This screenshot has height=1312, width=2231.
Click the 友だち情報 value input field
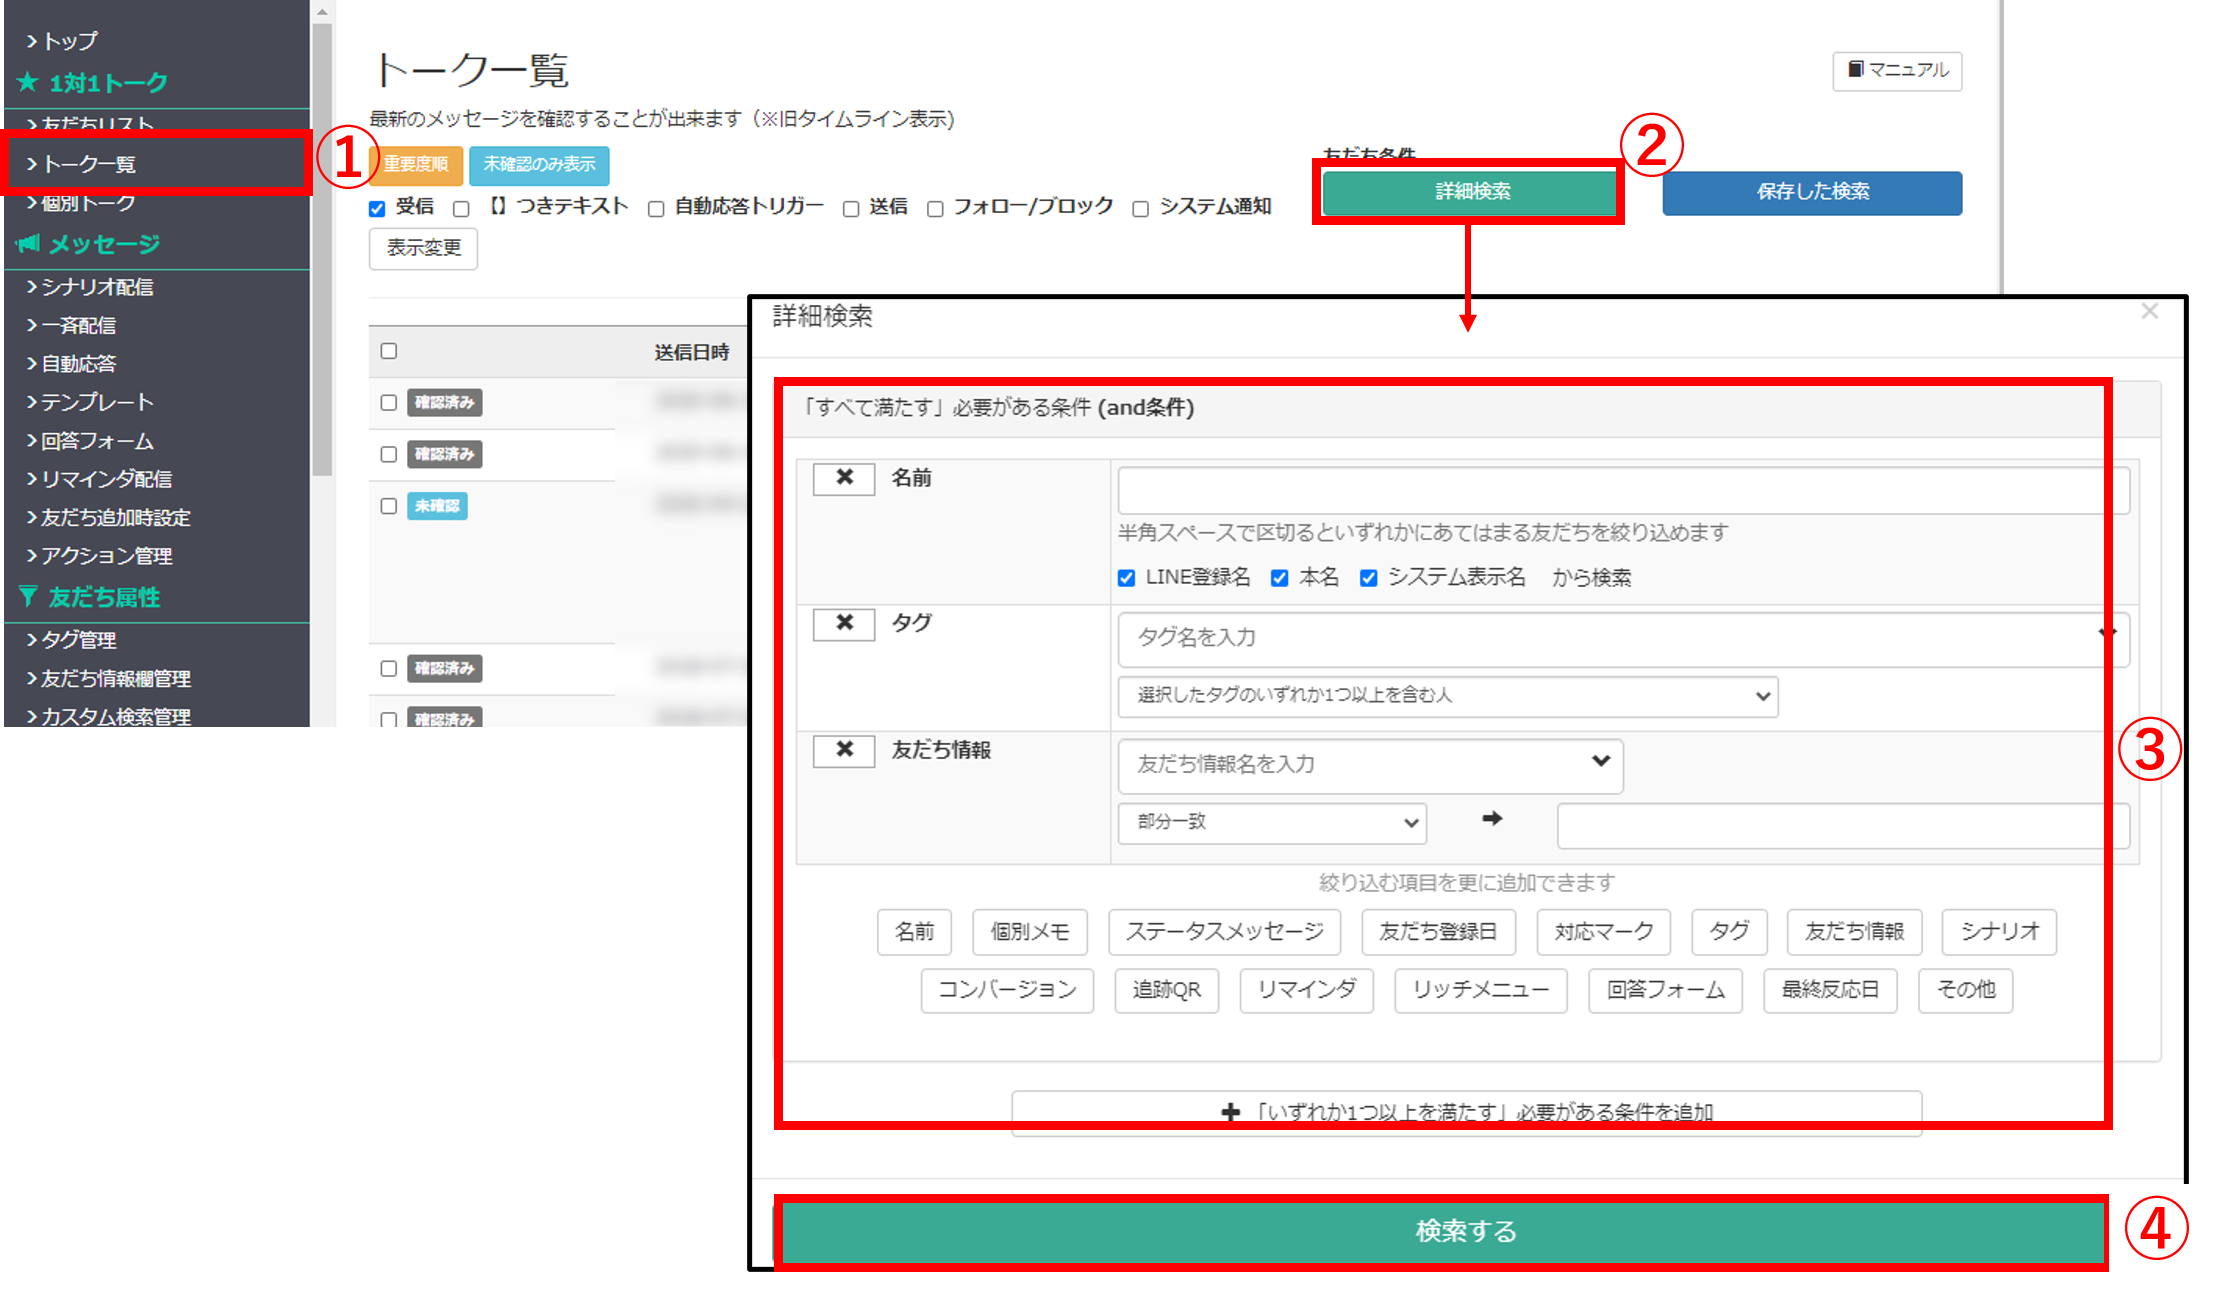point(1842,826)
